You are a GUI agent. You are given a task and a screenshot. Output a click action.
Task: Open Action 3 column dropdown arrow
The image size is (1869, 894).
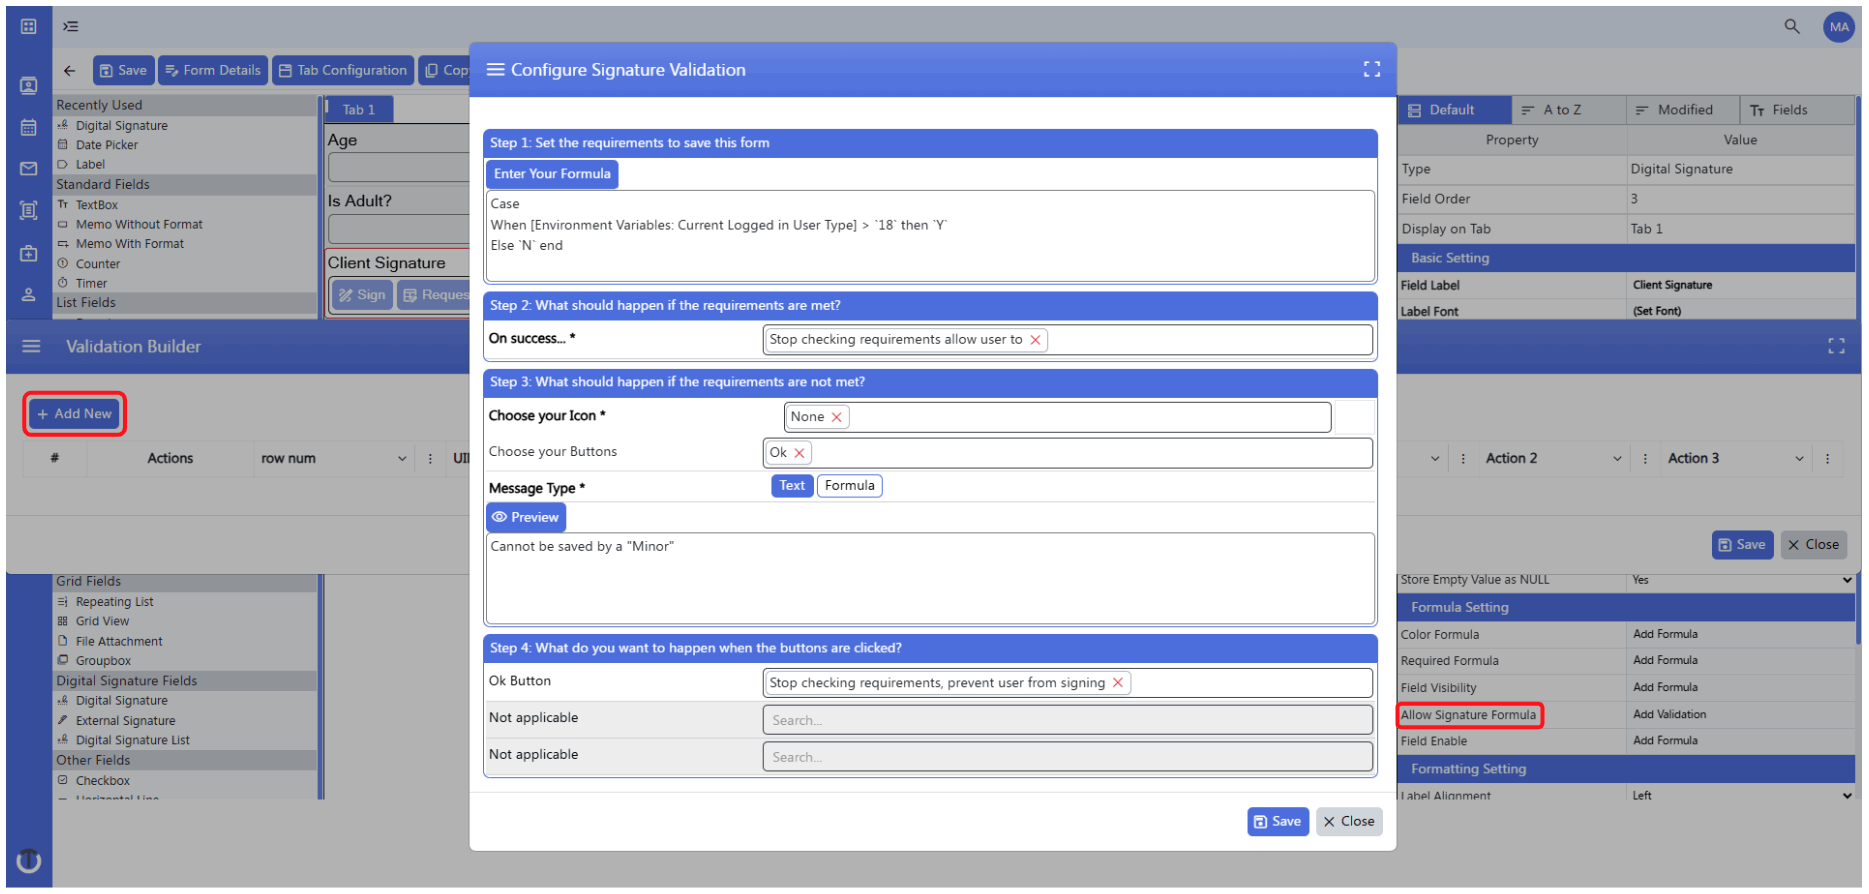[x=1799, y=458]
